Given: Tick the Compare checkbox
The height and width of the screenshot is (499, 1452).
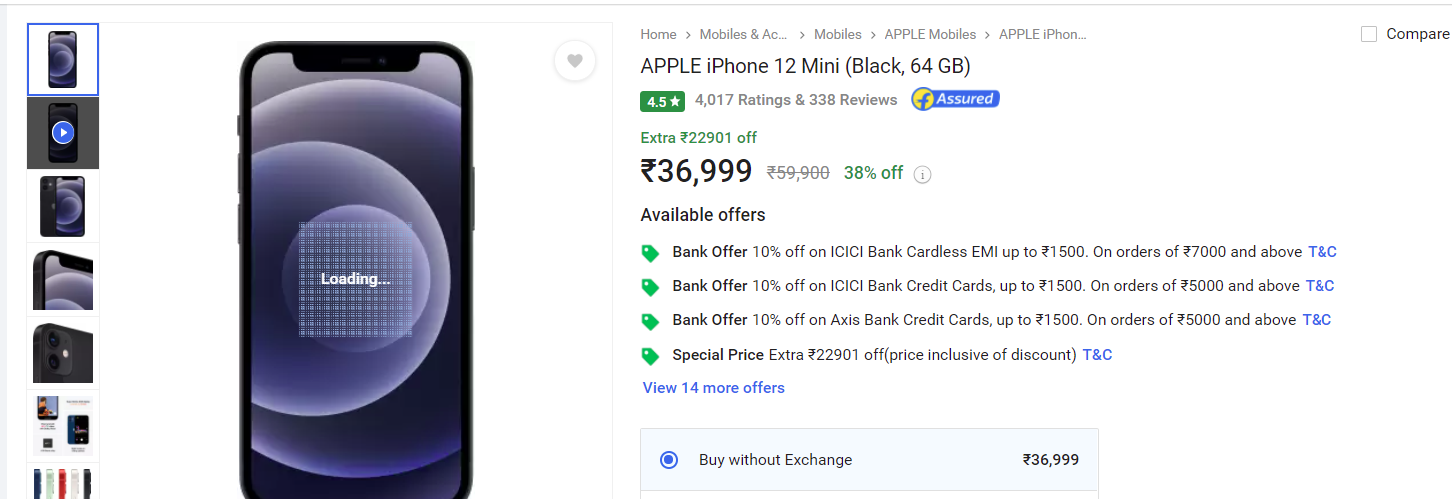Looking at the screenshot, I should pyautogui.click(x=1369, y=34).
